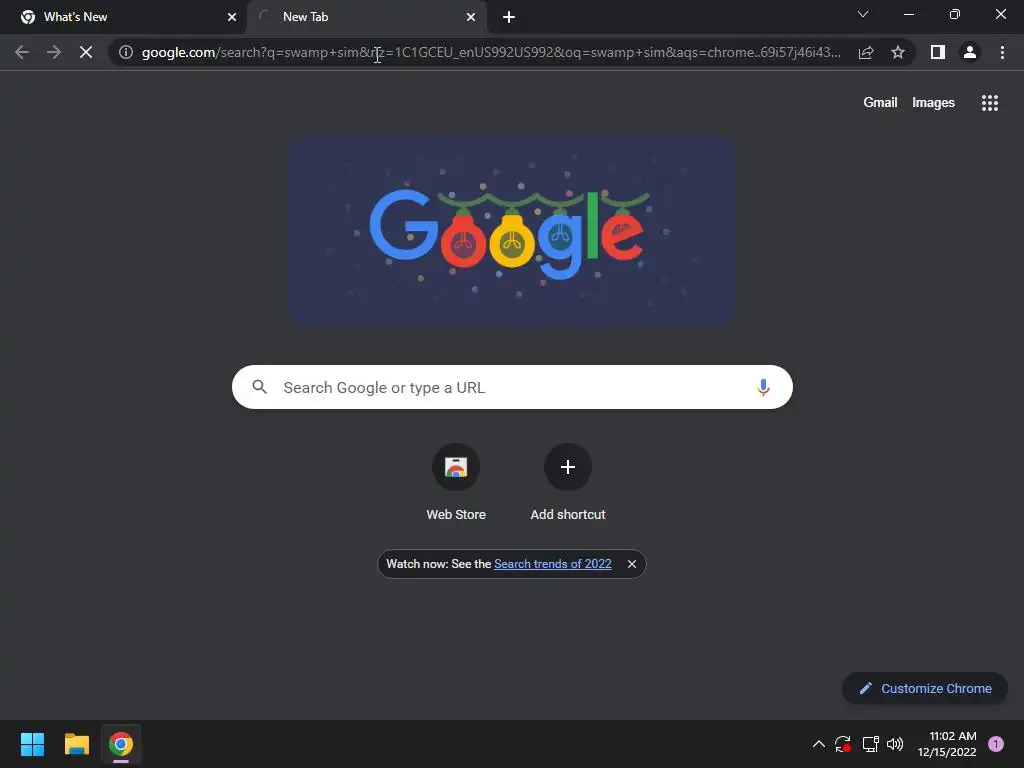1024x768 pixels.
Task: Stop loading the page
Action: click(86, 52)
